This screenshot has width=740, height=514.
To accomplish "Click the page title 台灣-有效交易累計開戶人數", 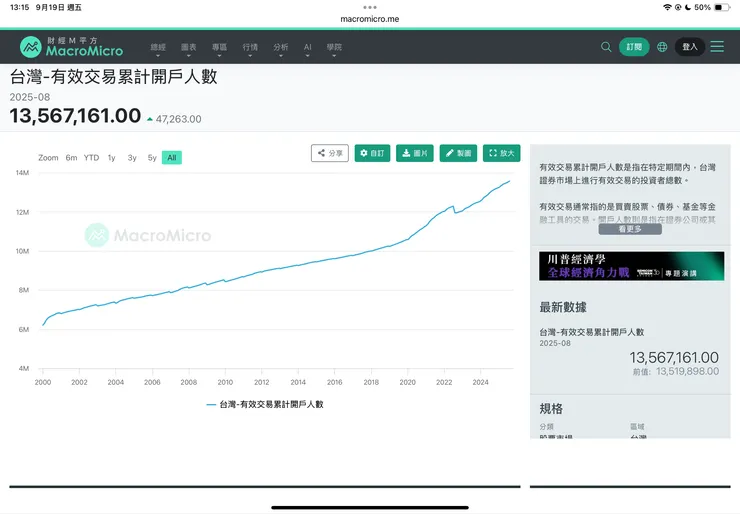I will pos(114,76).
